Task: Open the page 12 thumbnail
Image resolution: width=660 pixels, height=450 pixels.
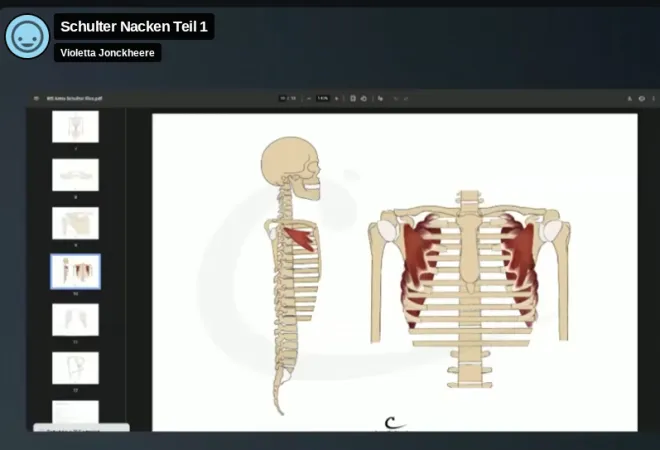Action: coord(75,367)
